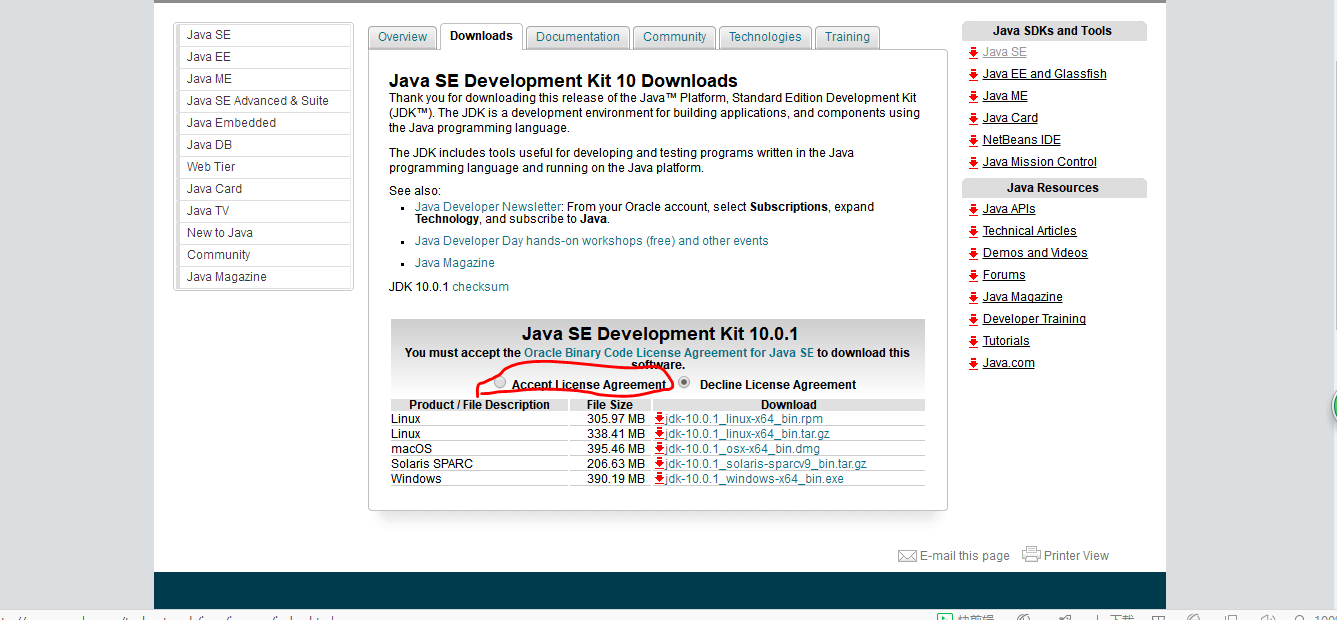The width and height of the screenshot is (1337, 620).
Task: Click the macOS product cell
Action: point(479,449)
